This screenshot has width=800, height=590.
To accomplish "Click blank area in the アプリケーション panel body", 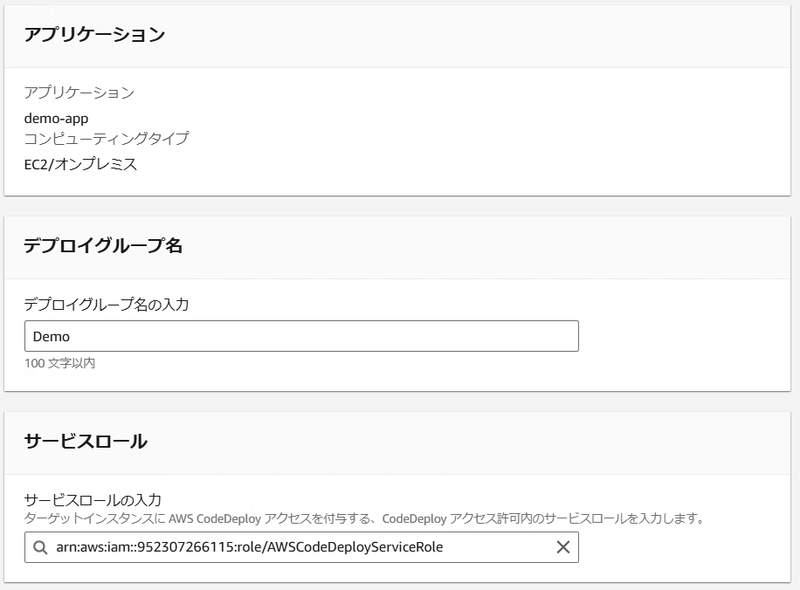I will [x=459, y=132].
